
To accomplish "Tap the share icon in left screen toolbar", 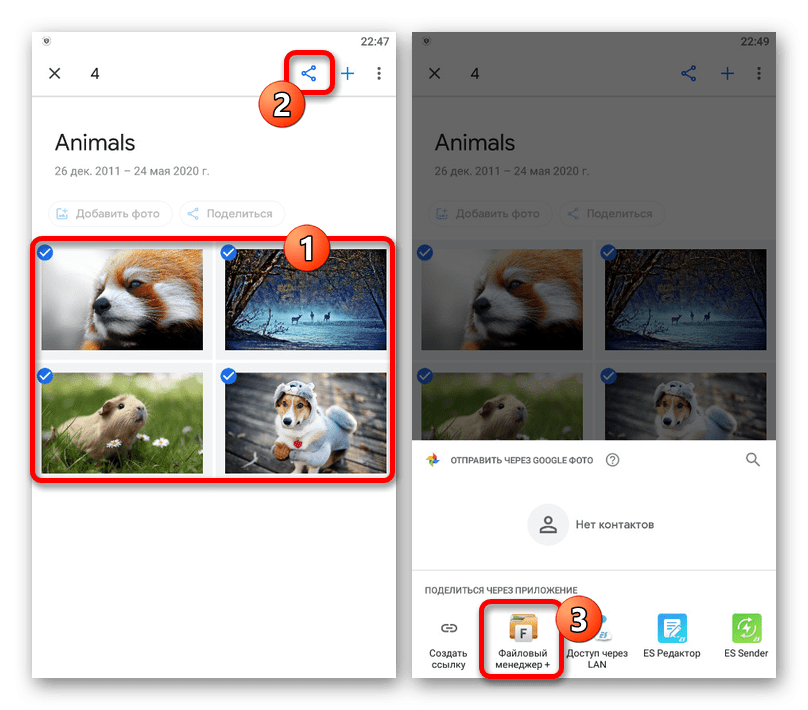I will [x=310, y=73].
